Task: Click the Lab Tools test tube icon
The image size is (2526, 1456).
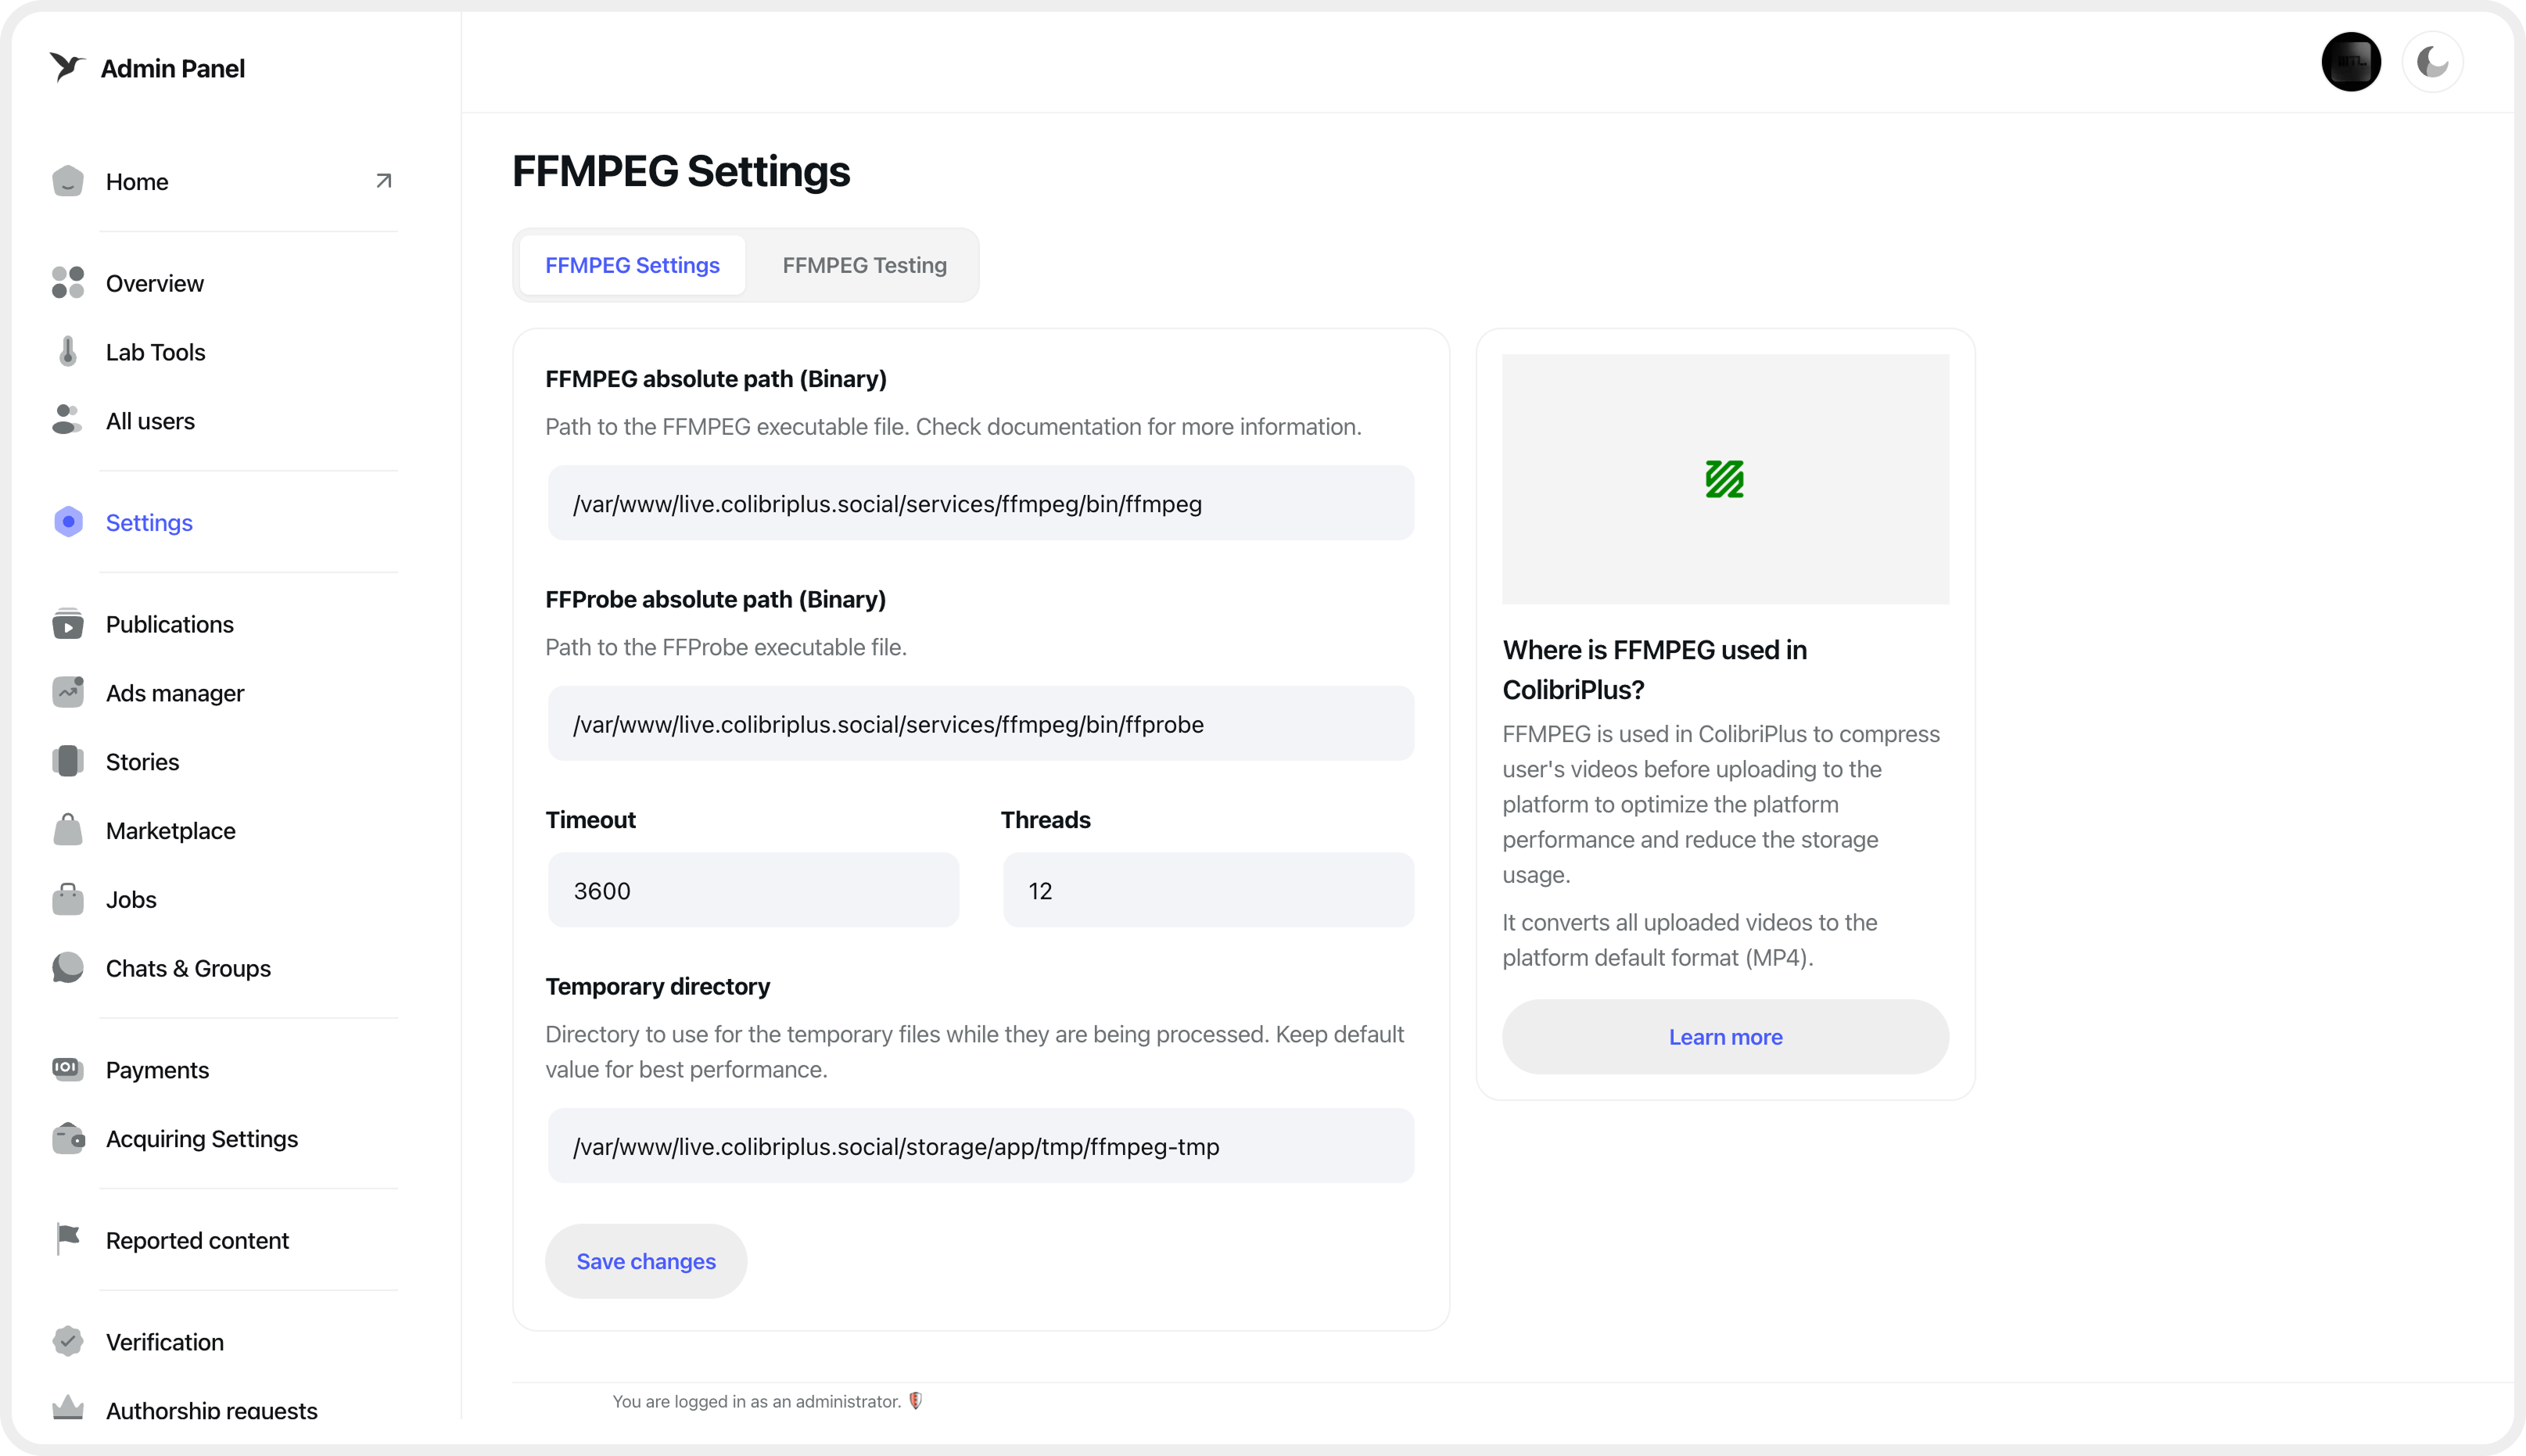Action: [x=68, y=352]
